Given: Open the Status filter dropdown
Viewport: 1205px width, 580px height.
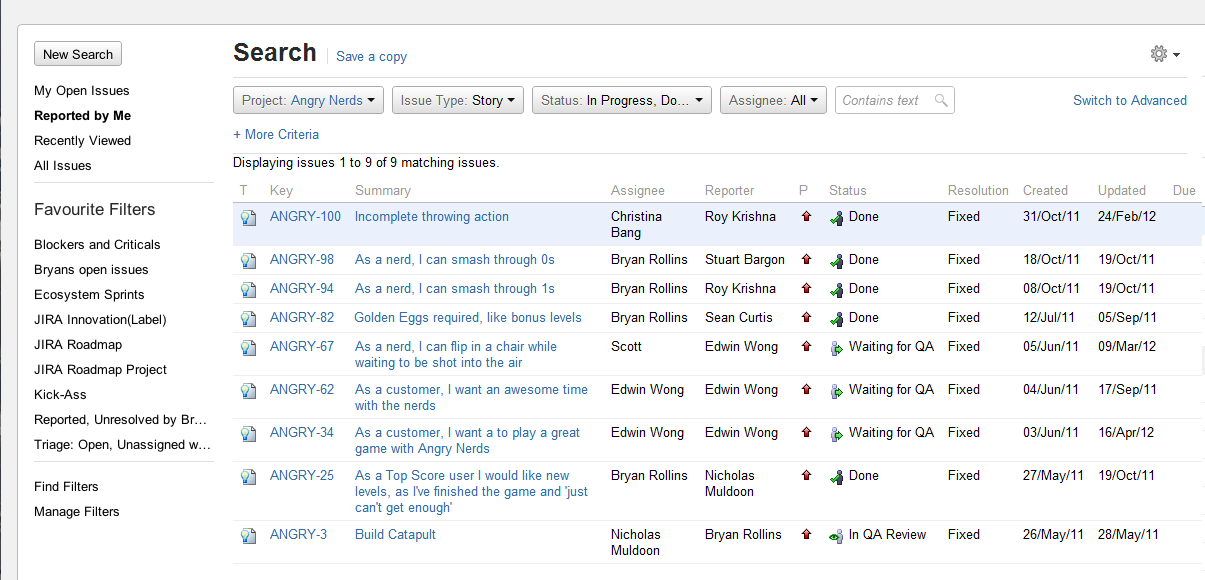Looking at the screenshot, I should point(621,100).
